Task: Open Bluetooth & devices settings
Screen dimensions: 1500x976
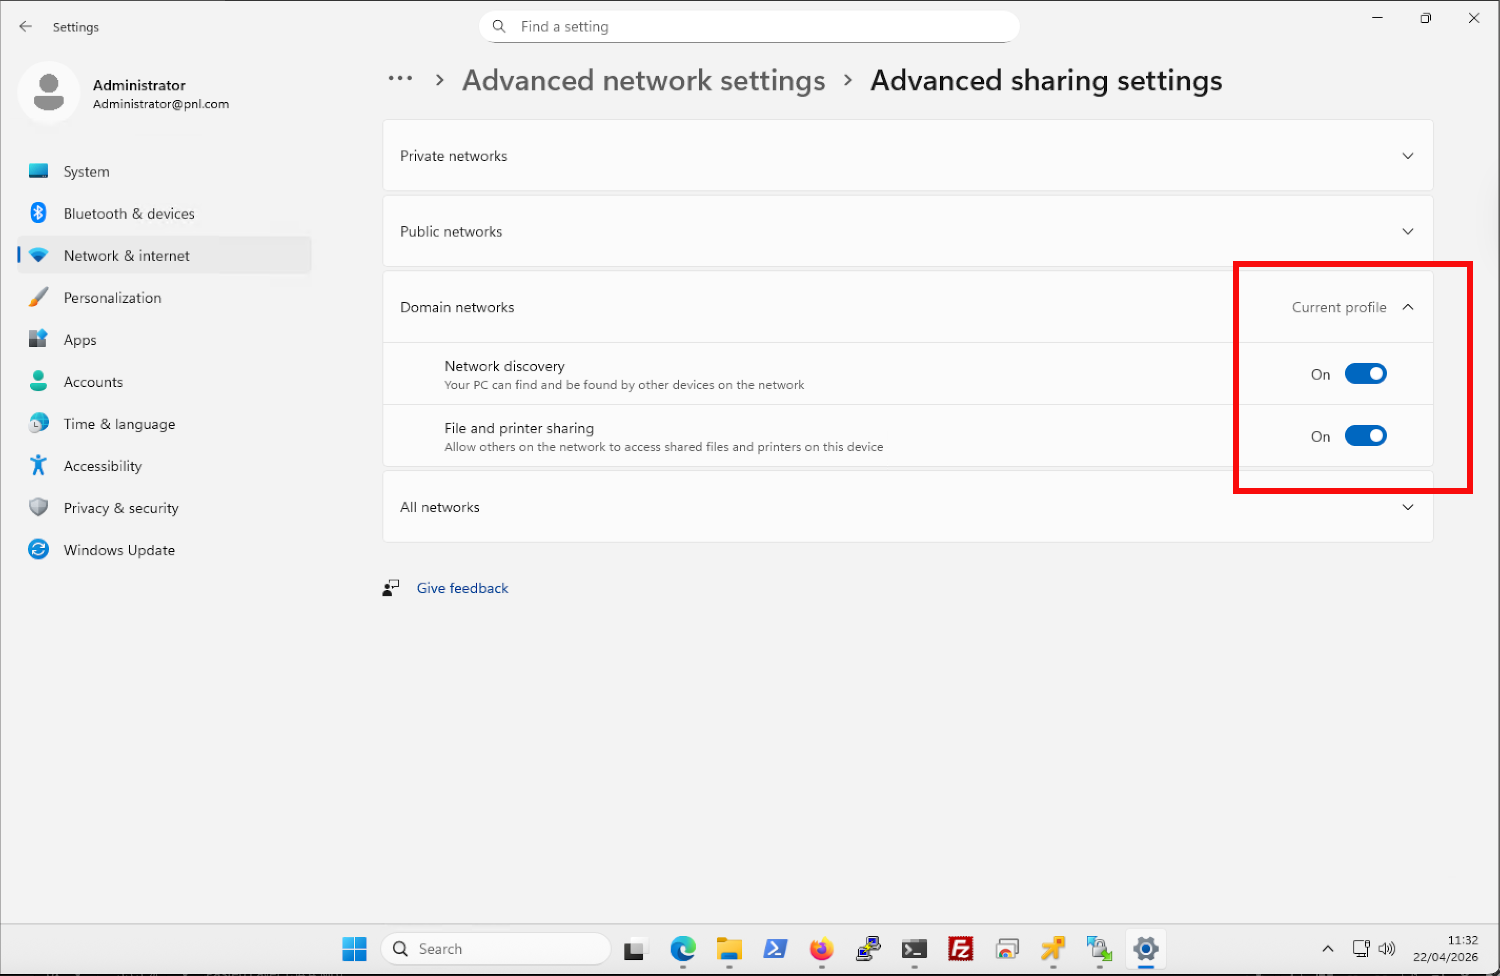Action: pyautogui.click(x=129, y=214)
